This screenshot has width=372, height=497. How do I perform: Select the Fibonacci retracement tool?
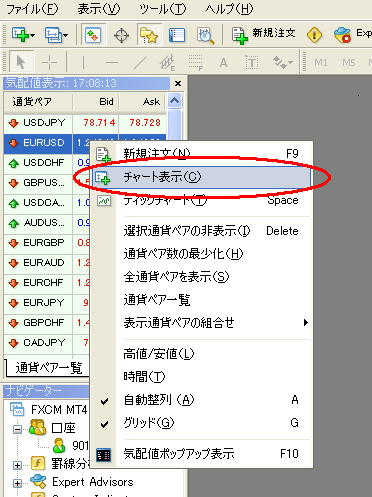[x=196, y=62]
